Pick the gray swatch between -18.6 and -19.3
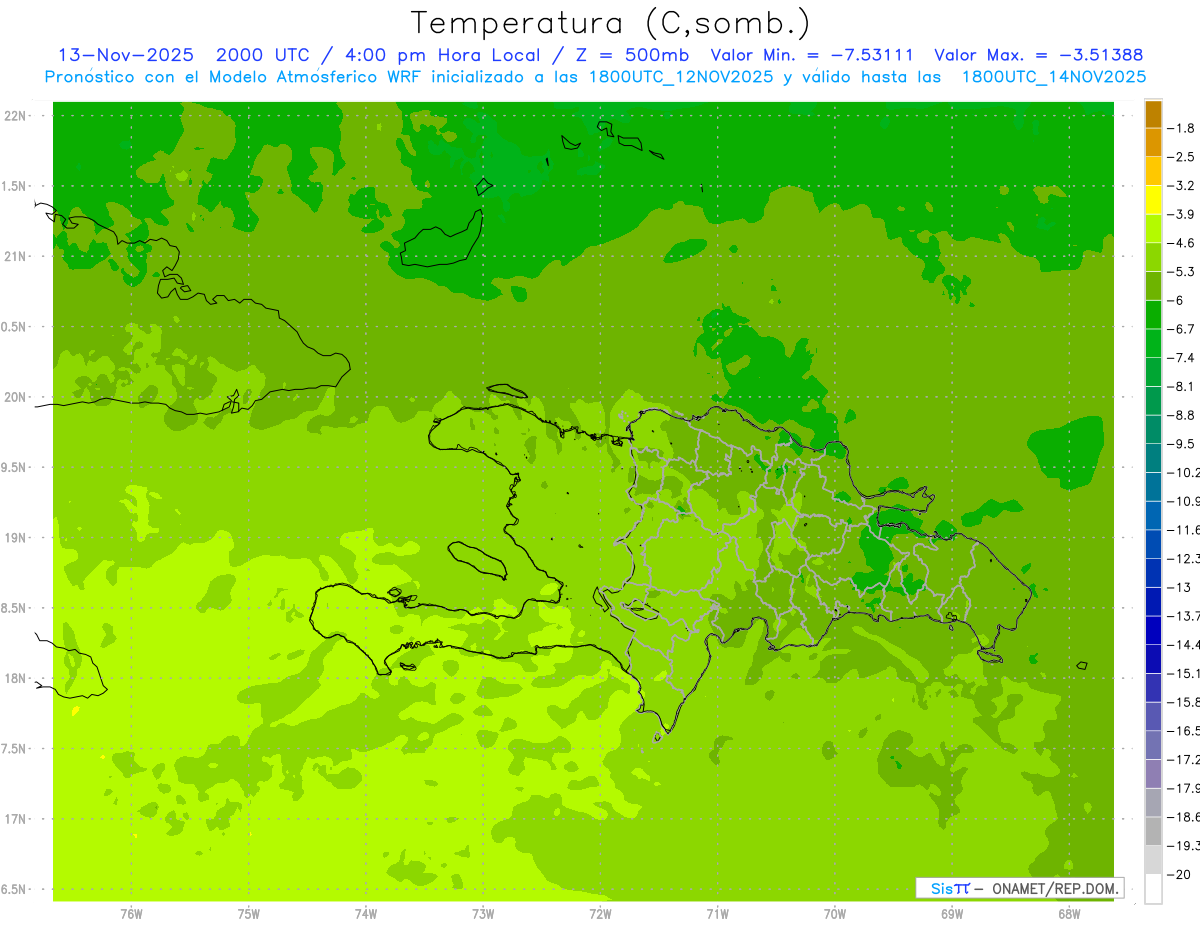Viewport: 1200px width, 927px height. (x=1153, y=831)
